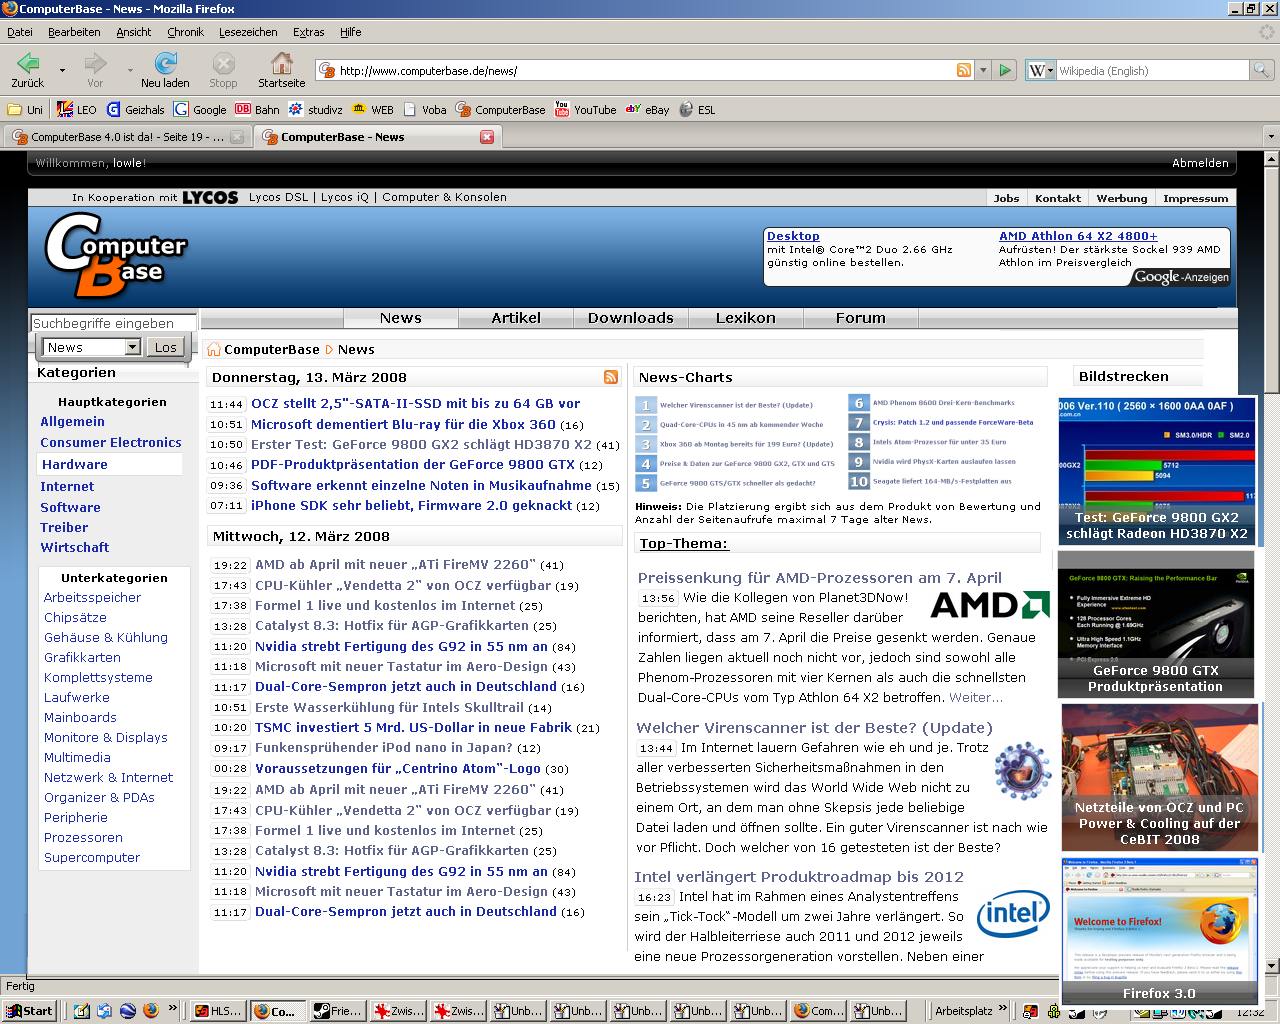The image size is (1280, 1024).
Task: Click the Suchbegriffe eingeben search field
Action: [114, 323]
